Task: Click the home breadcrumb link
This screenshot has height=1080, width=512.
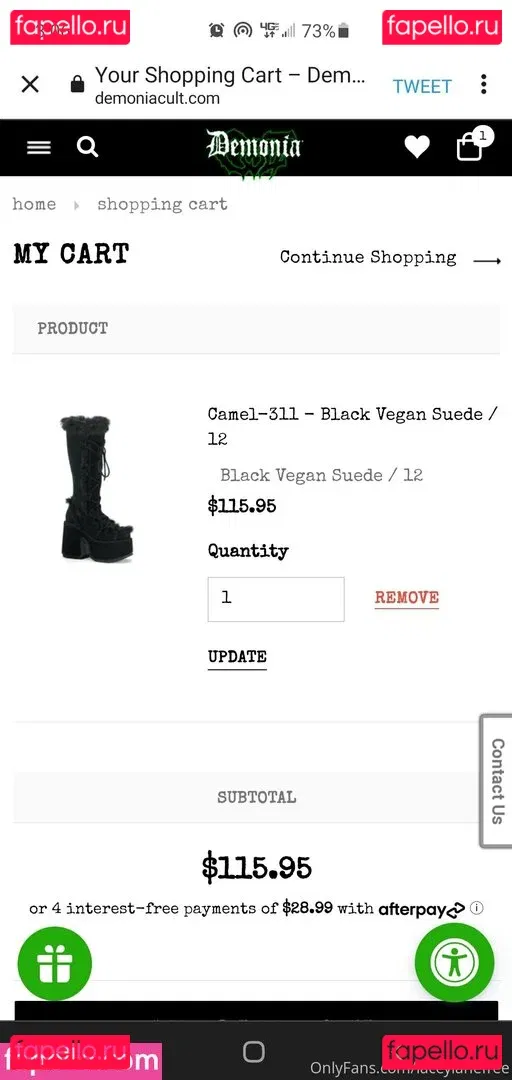Action: [34, 205]
